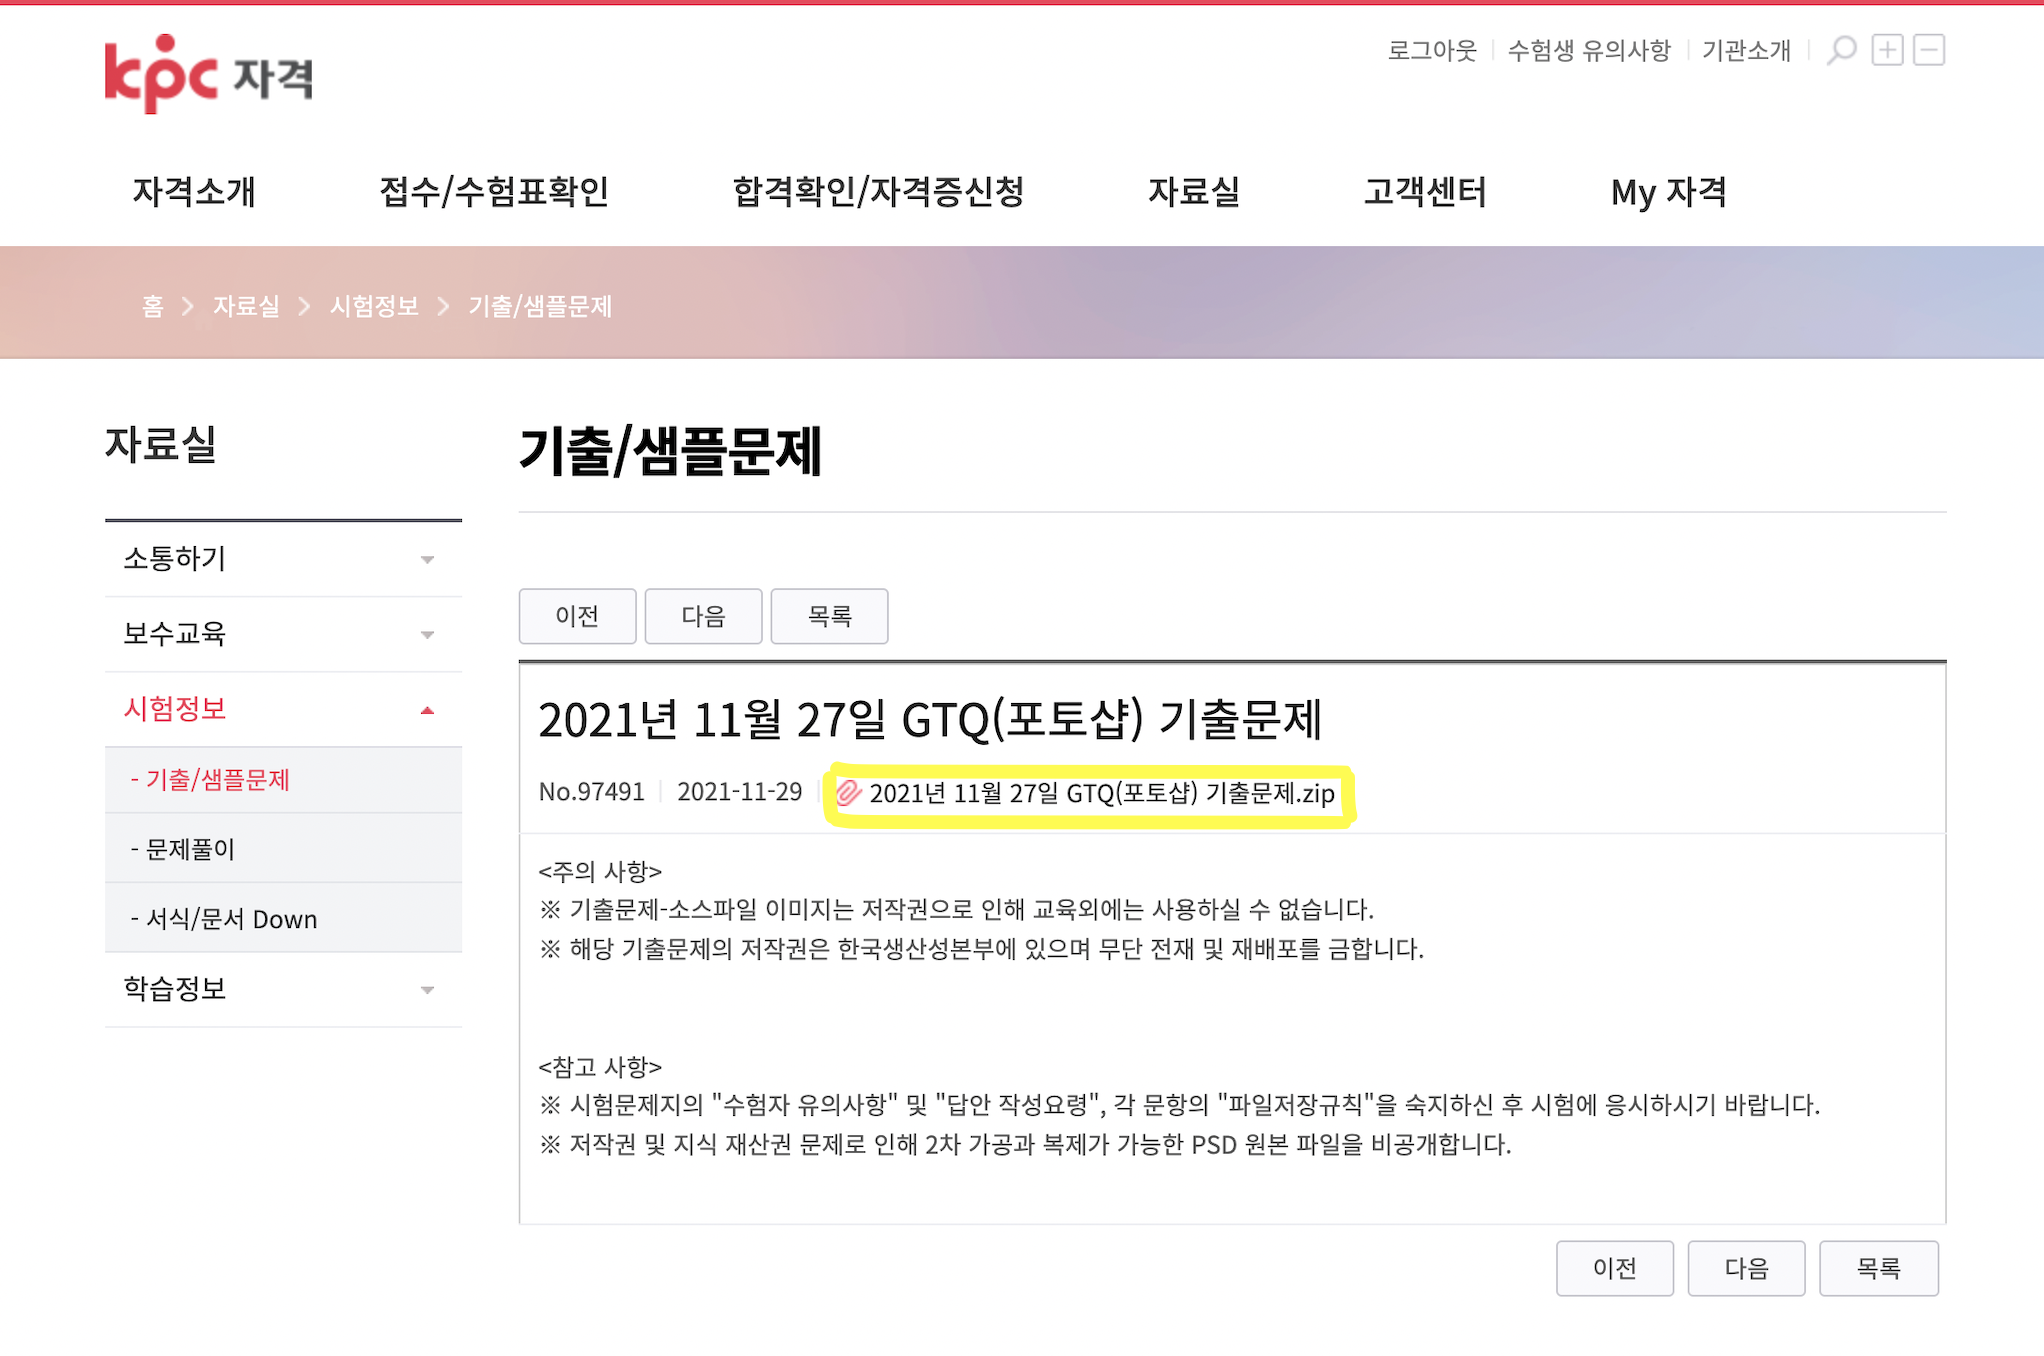Open the My 자격 menu

click(x=1668, y=192)
